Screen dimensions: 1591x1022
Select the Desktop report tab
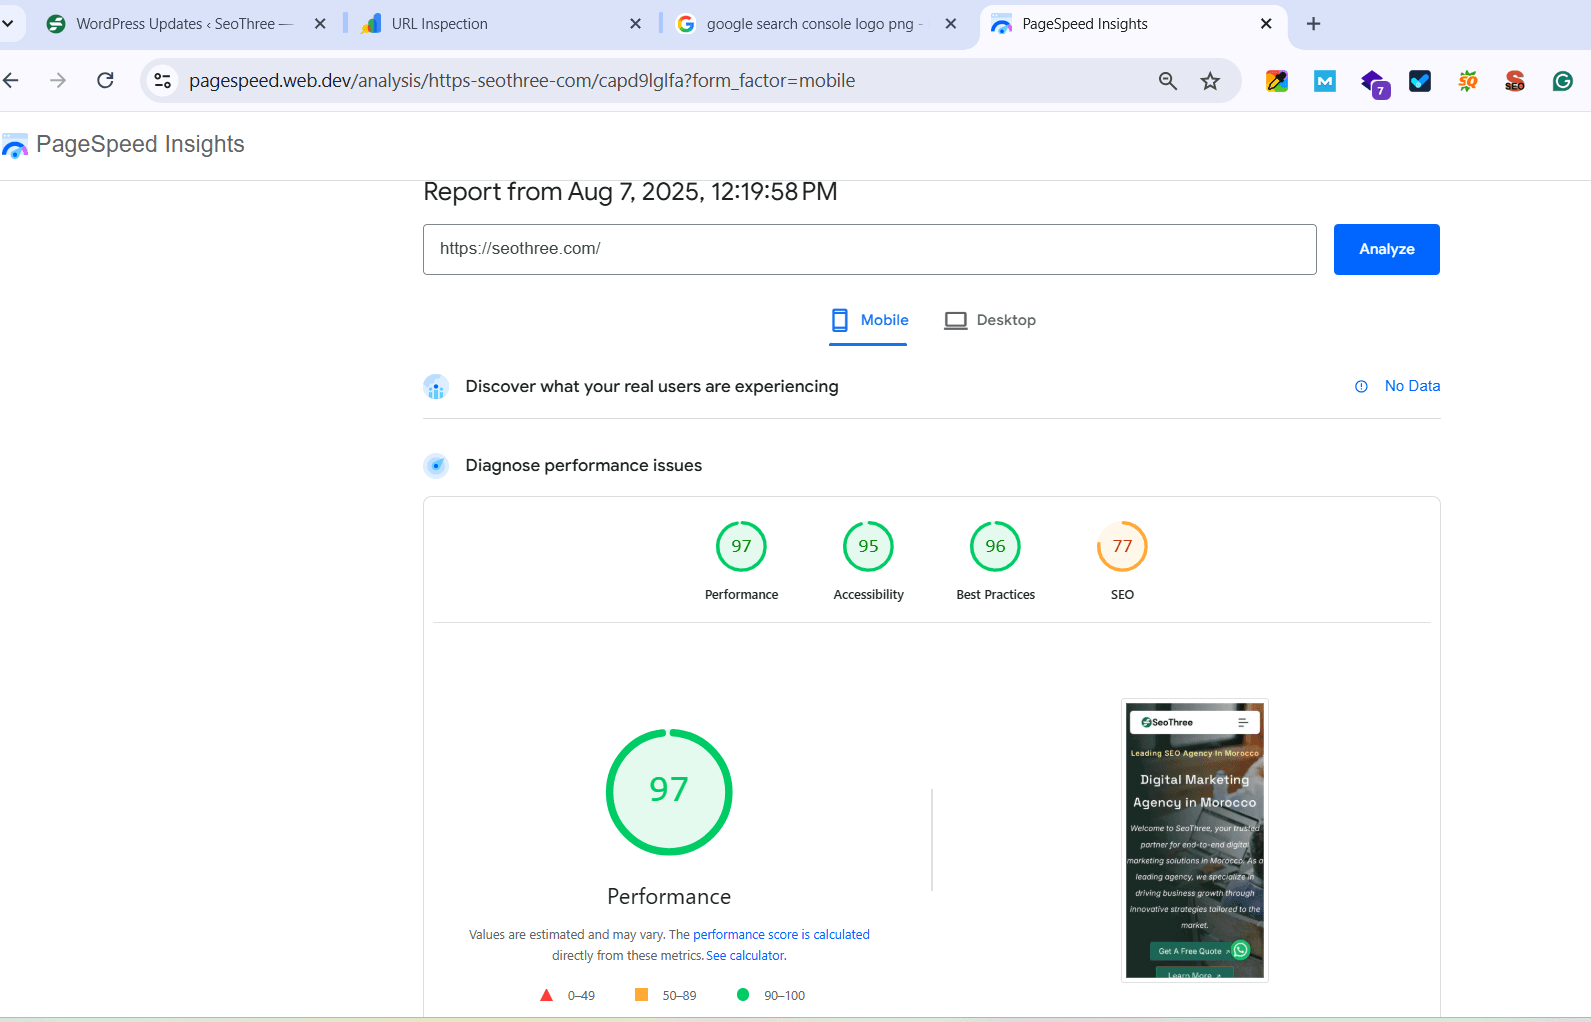tap(990, 321)
